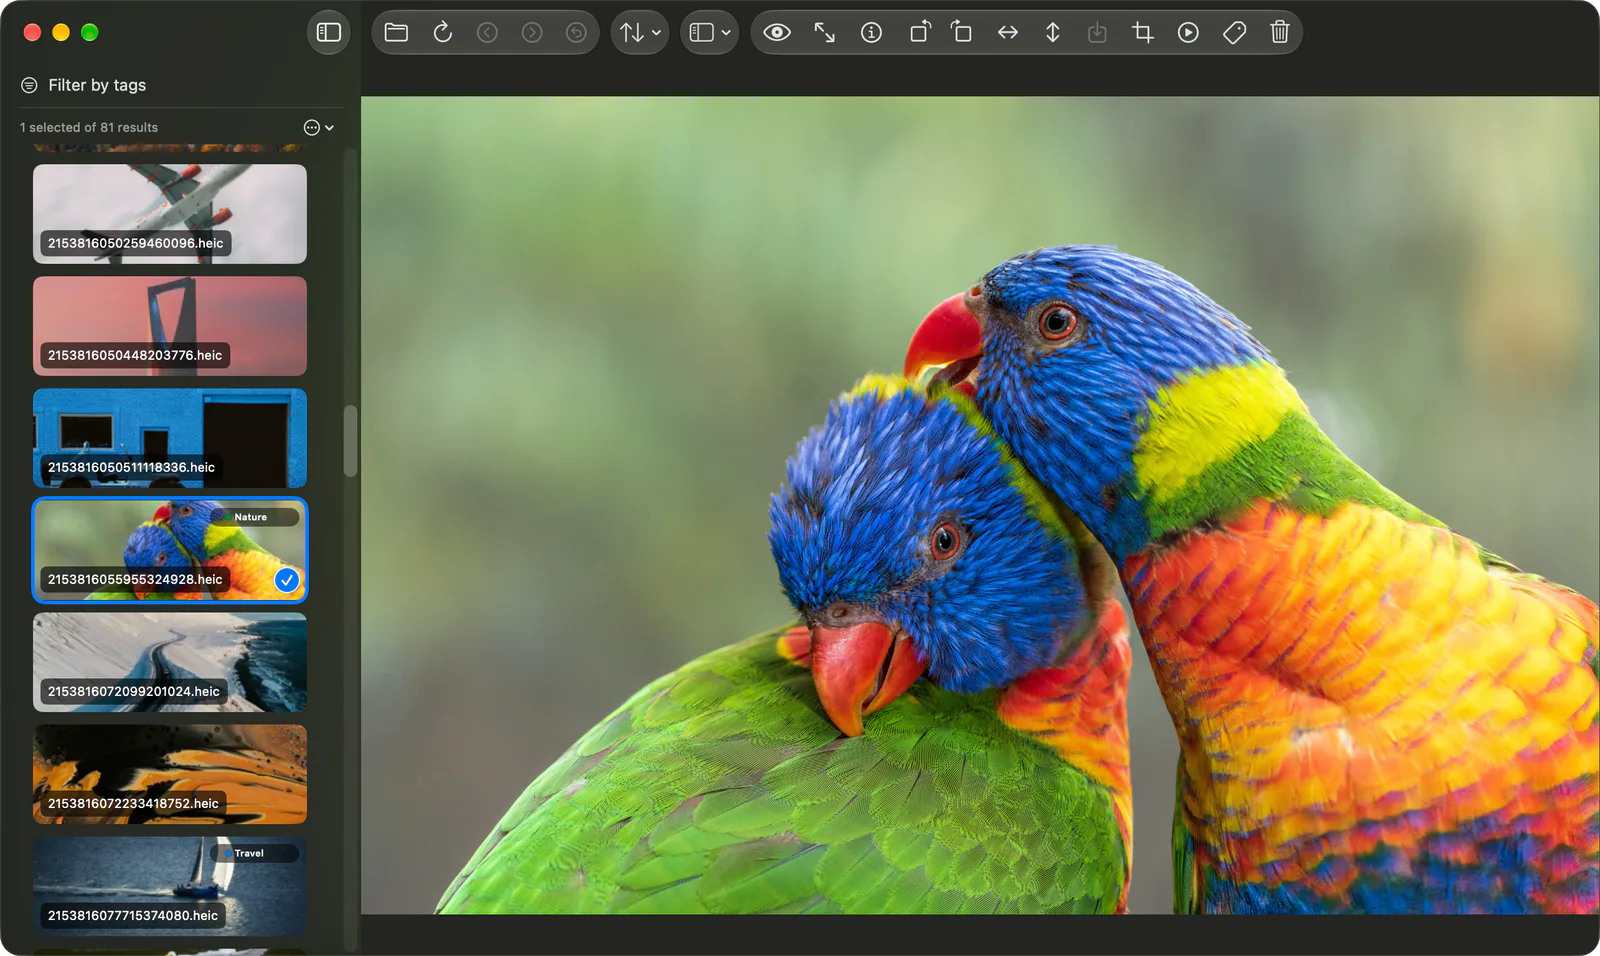Click the sidebar vertical scrollbar handle
1600x956 pixels.
click(x=350, y=441)
